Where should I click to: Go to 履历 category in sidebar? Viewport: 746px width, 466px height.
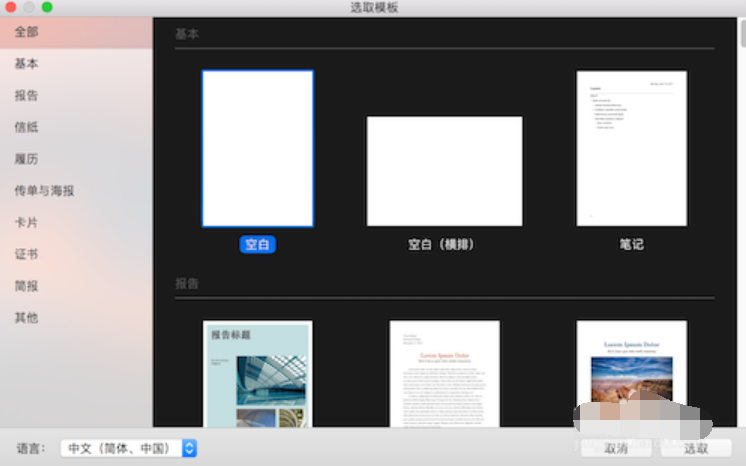[27, 159]
